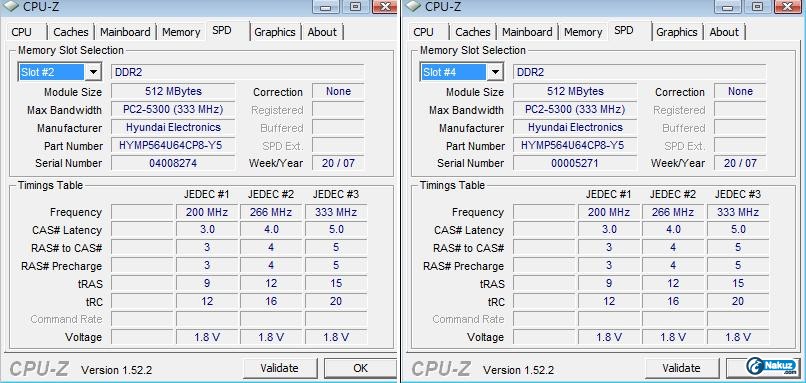The height and width of the screenshot is (383, 806).
Task: Select the Mainboard tab in right window
Action: click(527, 32)
